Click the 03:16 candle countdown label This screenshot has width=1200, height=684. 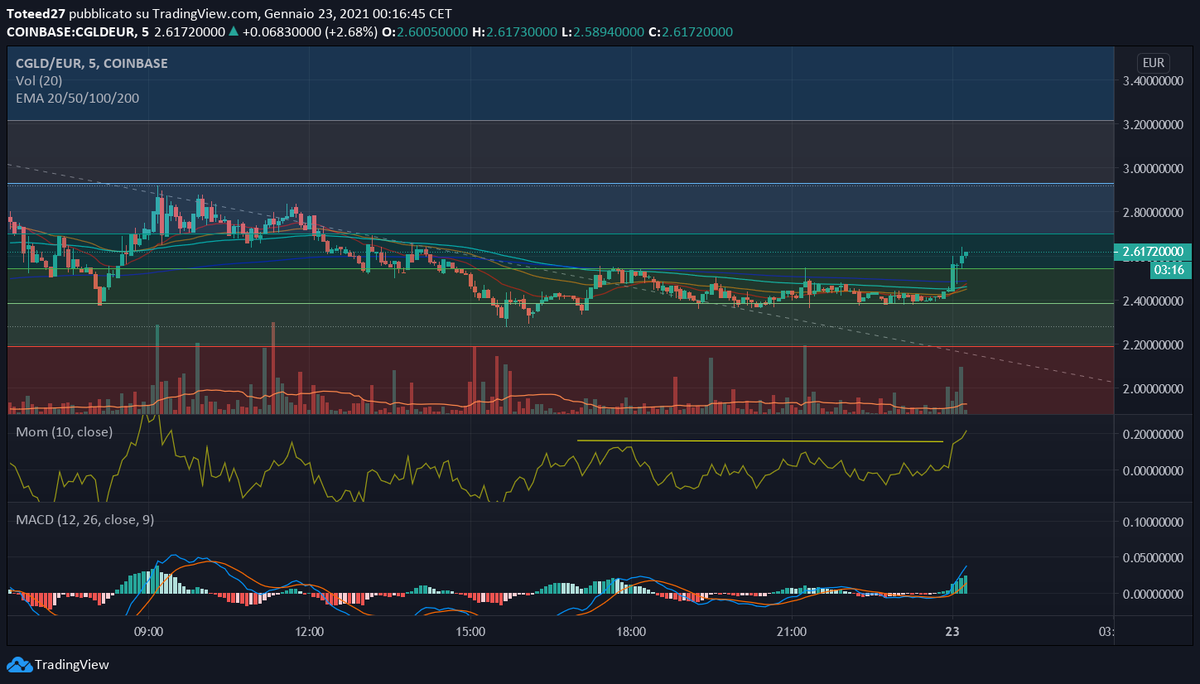pyautogui.click(x=1169, y=269)
